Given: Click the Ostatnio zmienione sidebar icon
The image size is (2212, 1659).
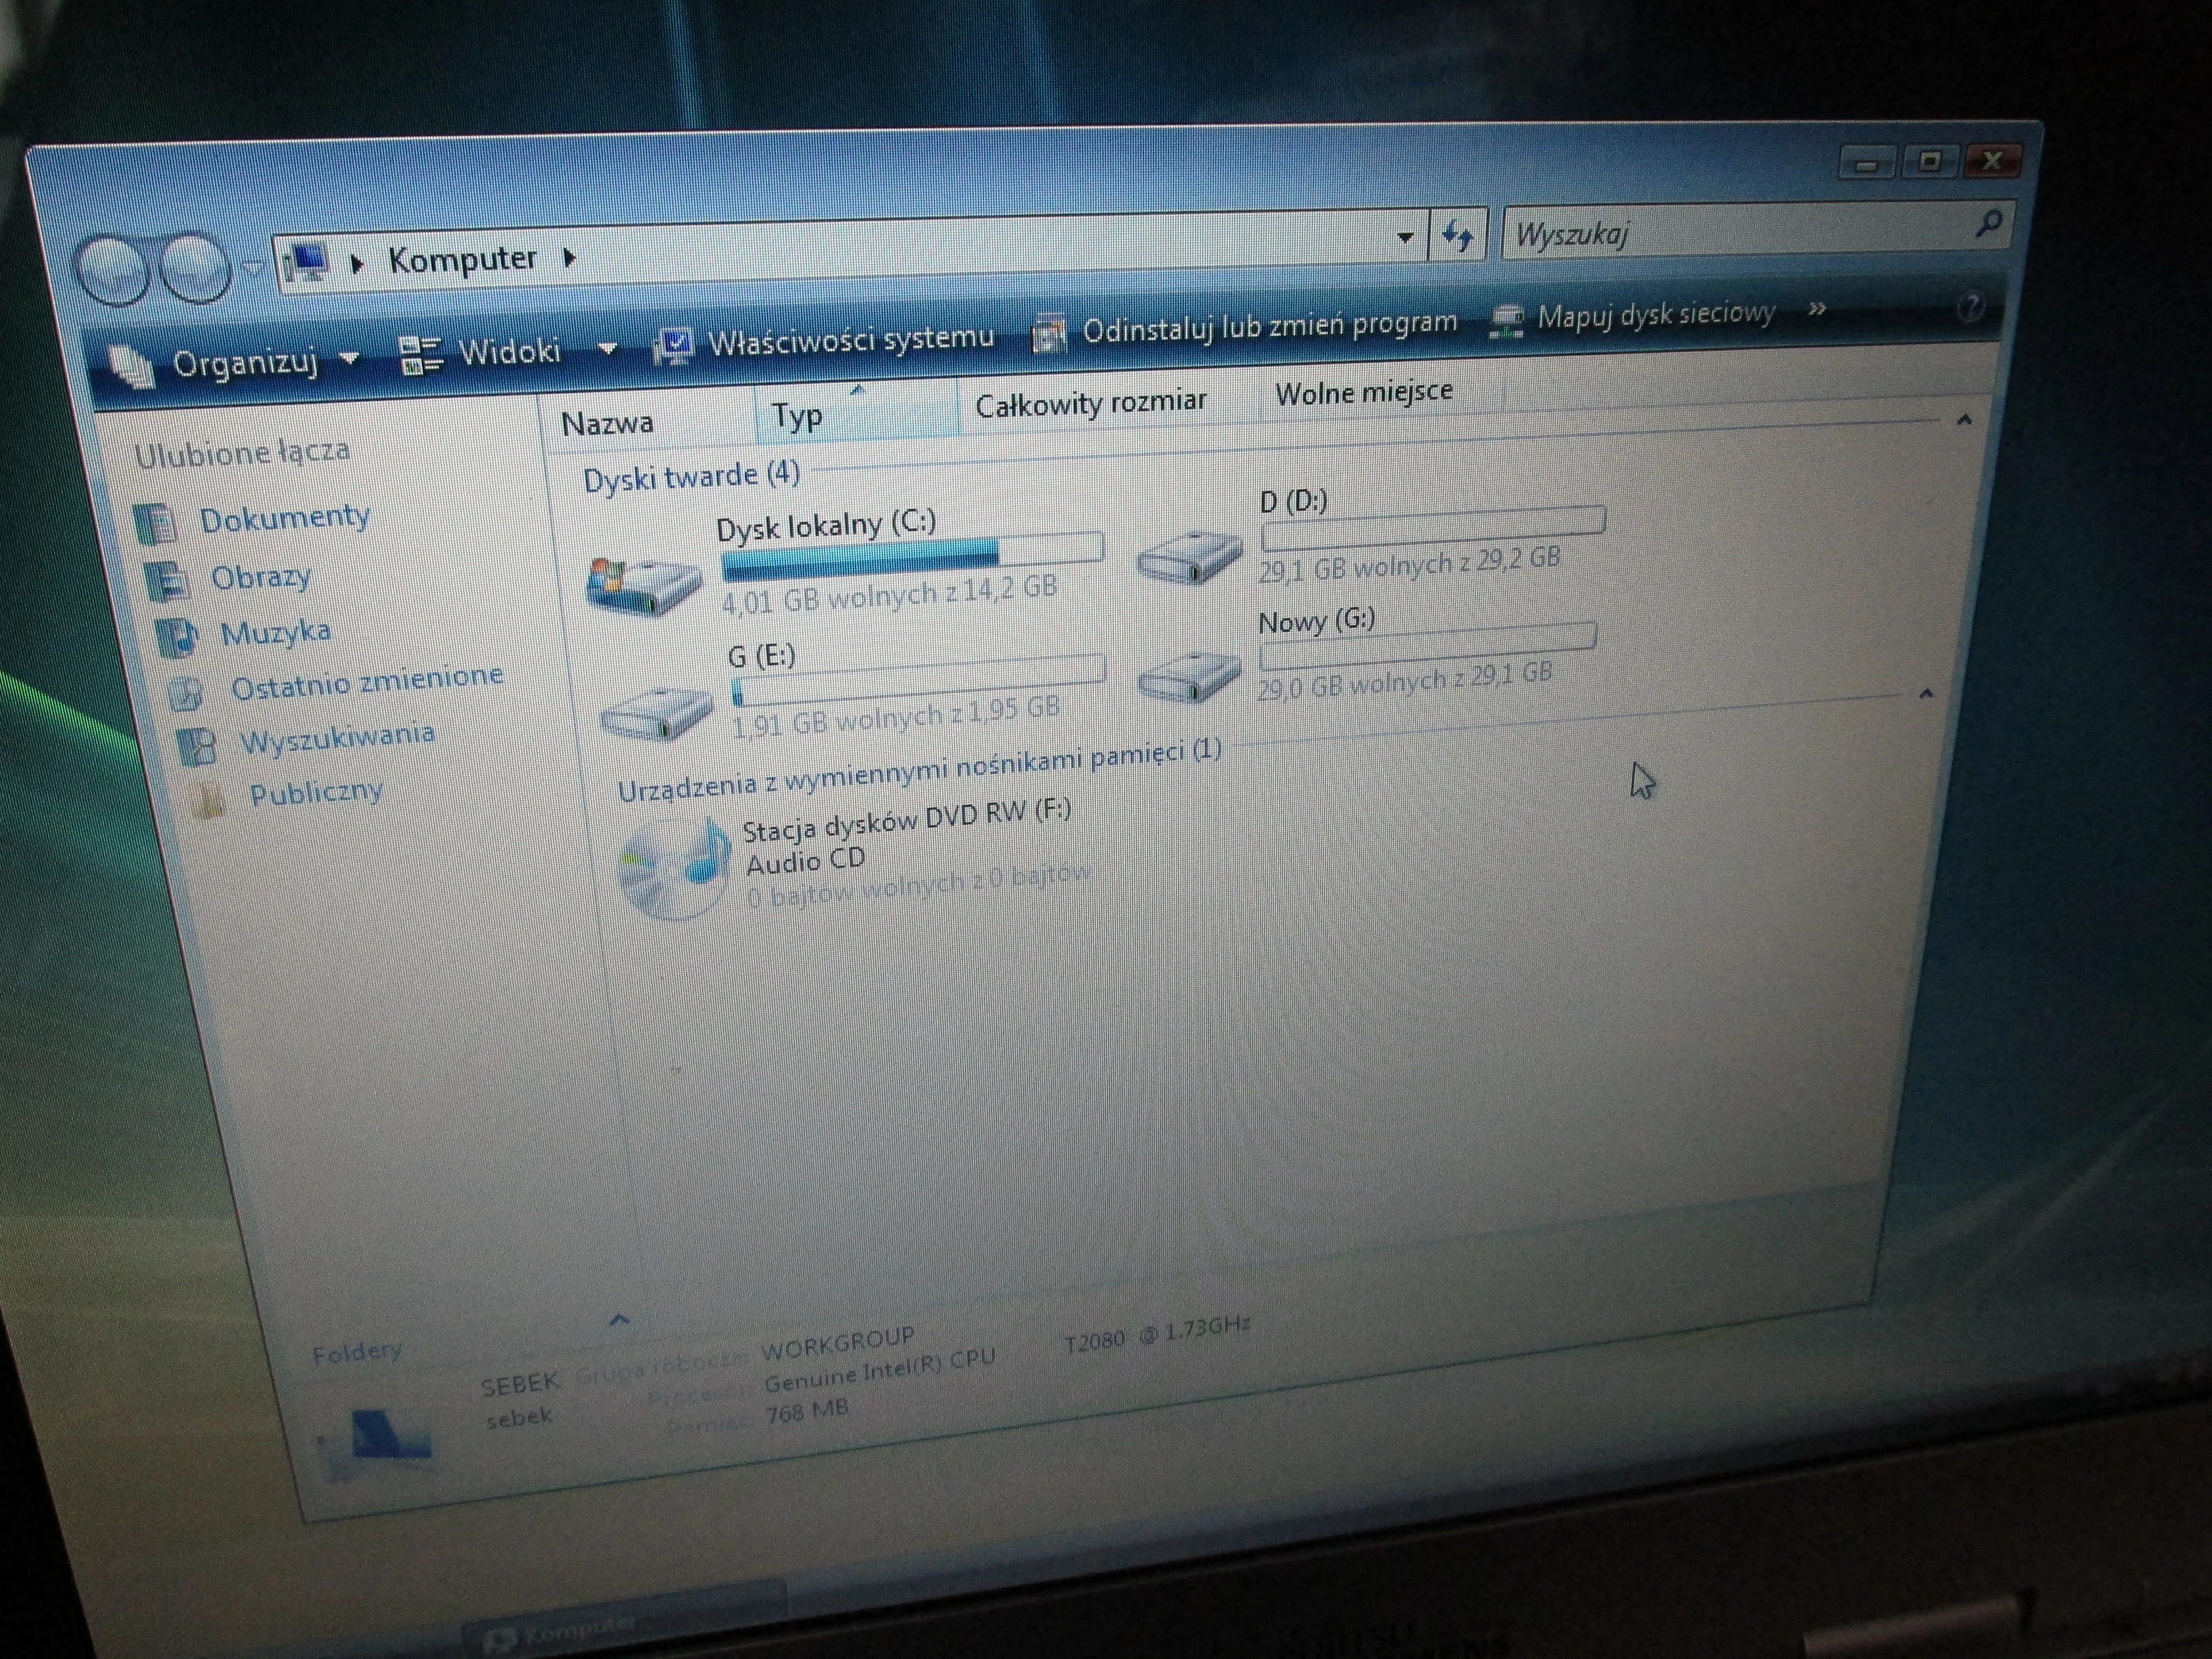Looking at the screenshot, I should tap(186, 692).
